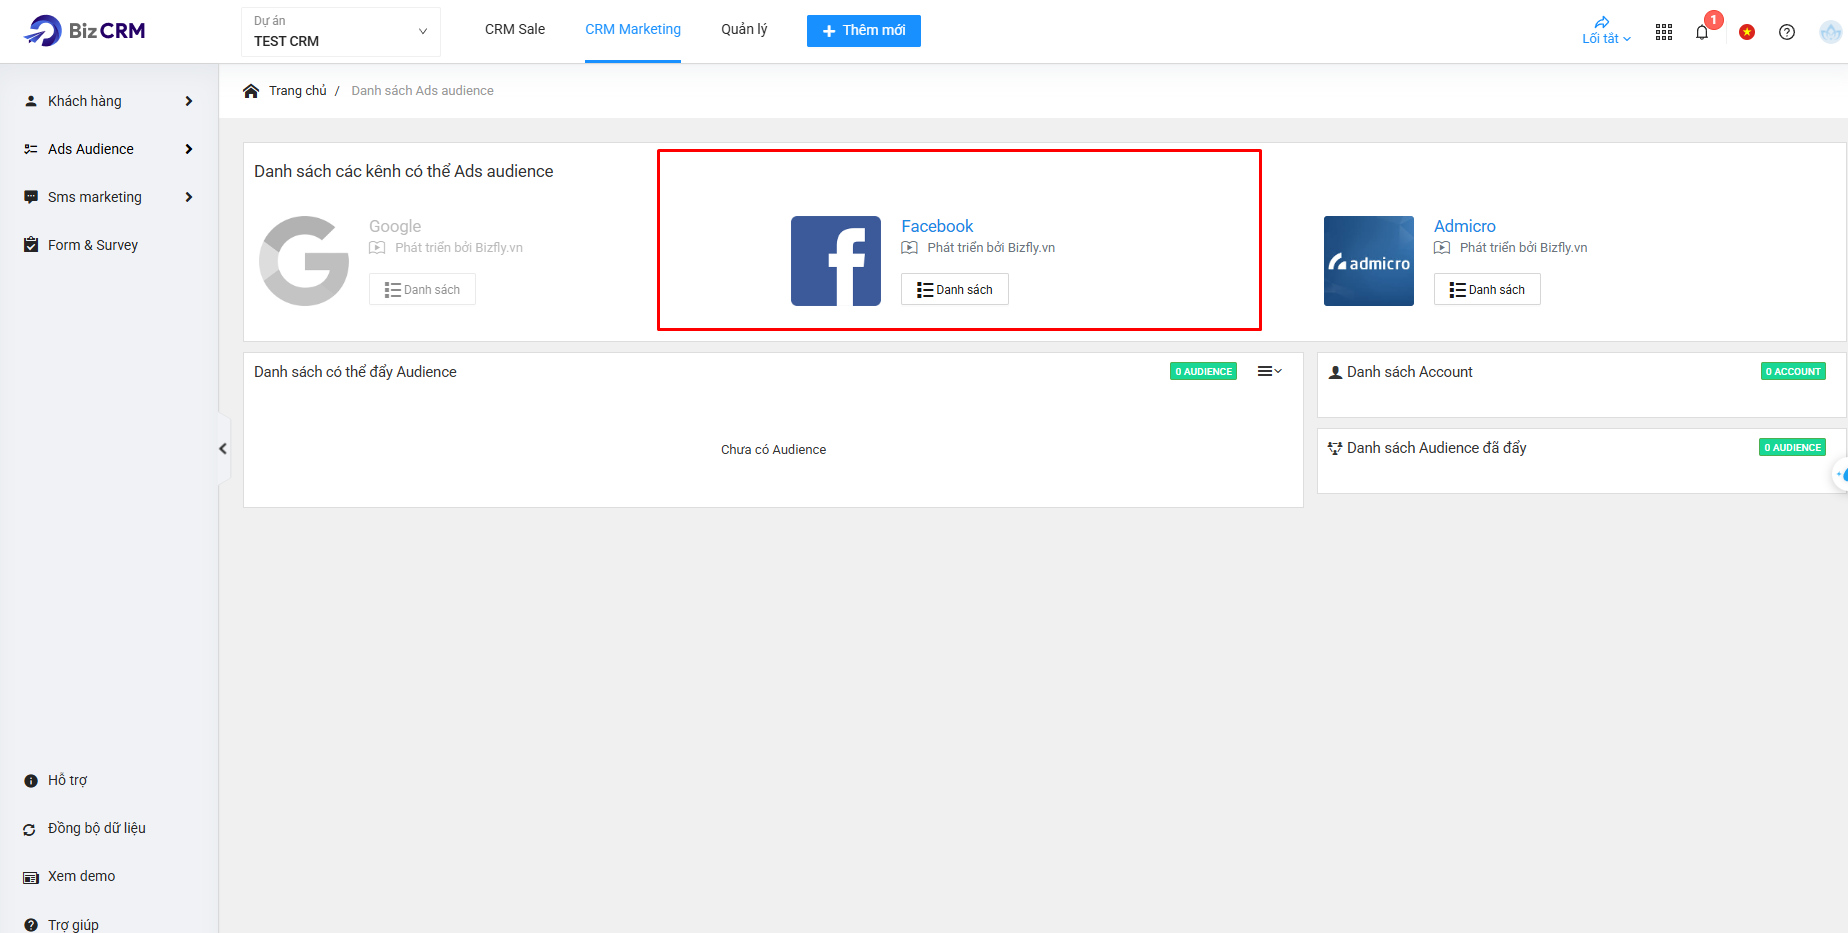Click the Thêm mới button
The width and height of the screenshot is (1848, 933).
point(864,31)
